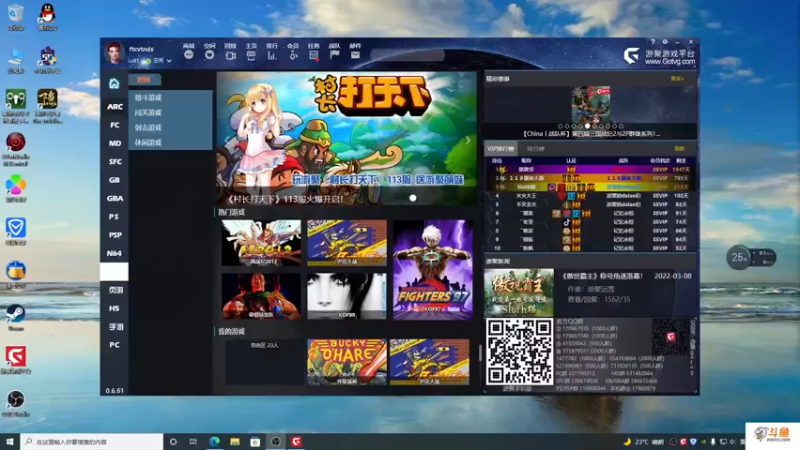Open the online status dropdown arrow

tap(169, 61)
